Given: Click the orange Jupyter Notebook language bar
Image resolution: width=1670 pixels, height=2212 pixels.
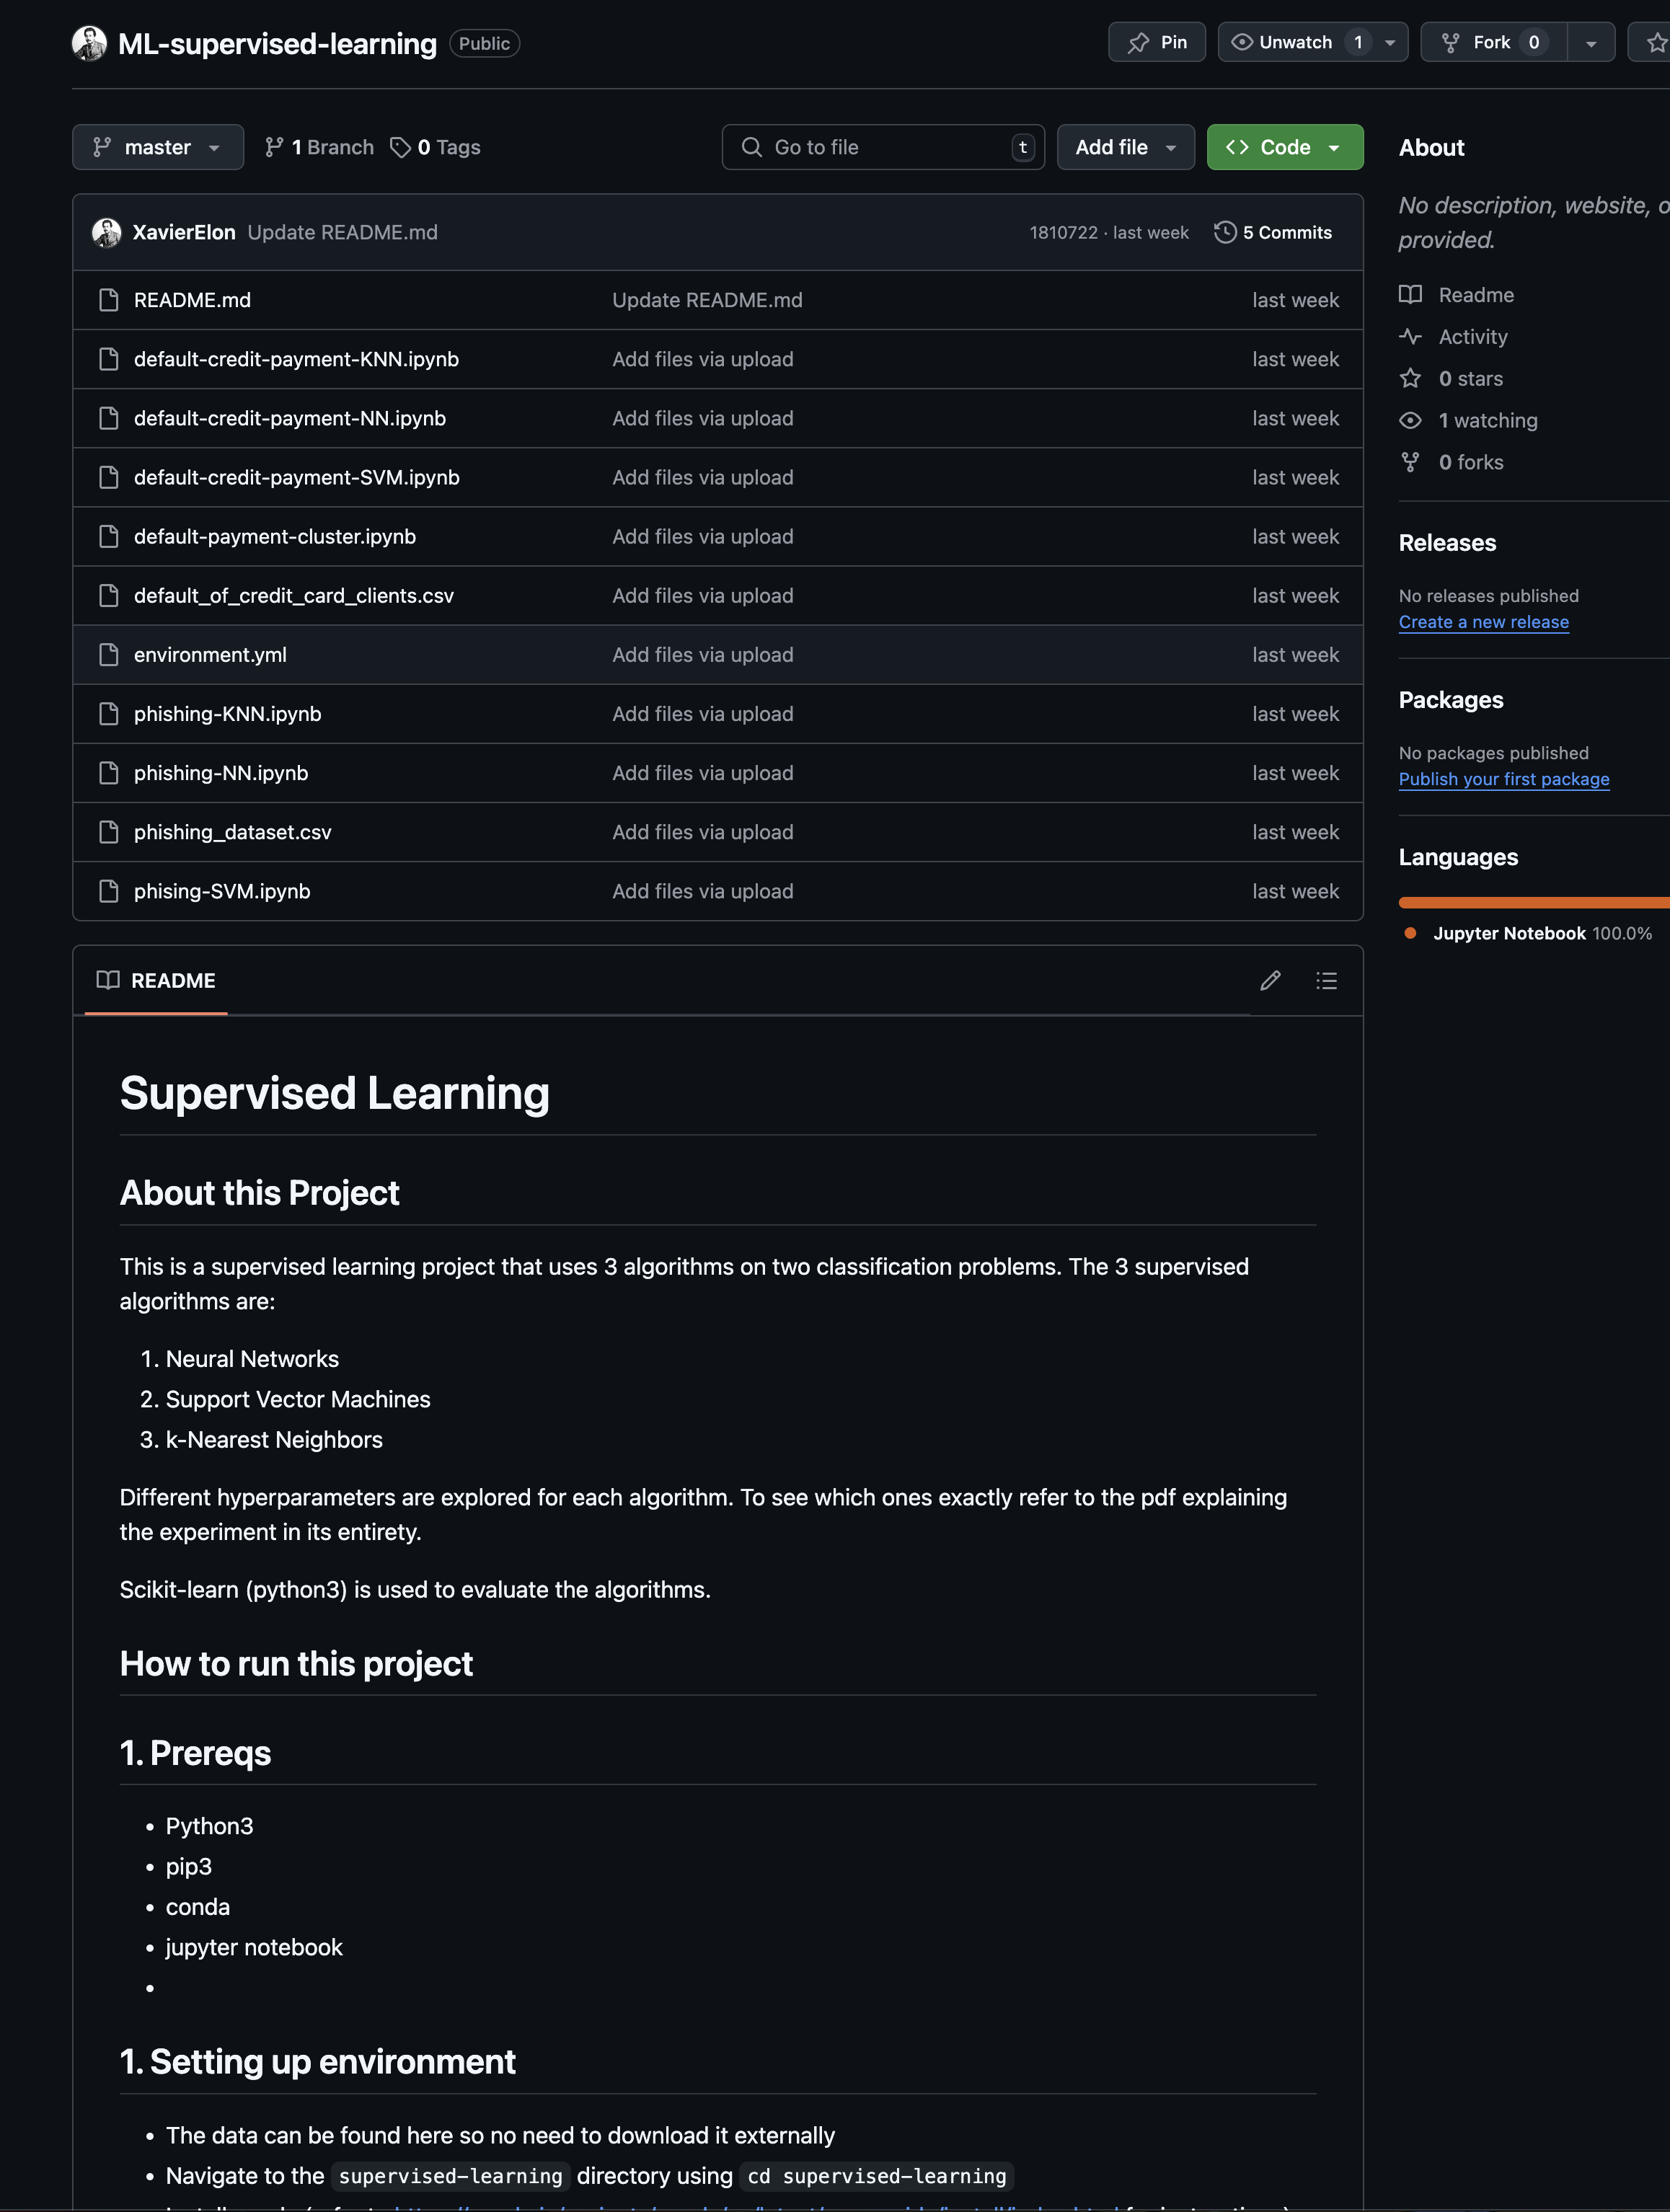Looking at the screenshot, I should click(x=1534, y=902).
